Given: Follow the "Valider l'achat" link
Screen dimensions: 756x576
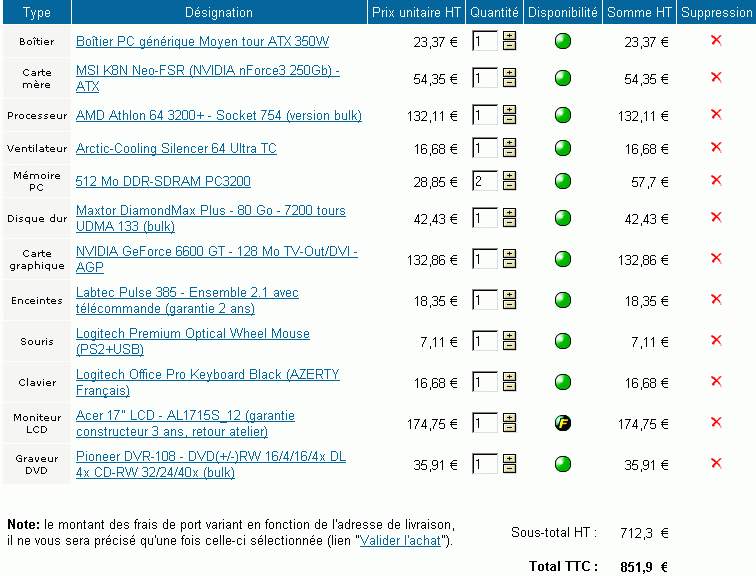Looking at the screenshot, I should [x=401, y=541].
